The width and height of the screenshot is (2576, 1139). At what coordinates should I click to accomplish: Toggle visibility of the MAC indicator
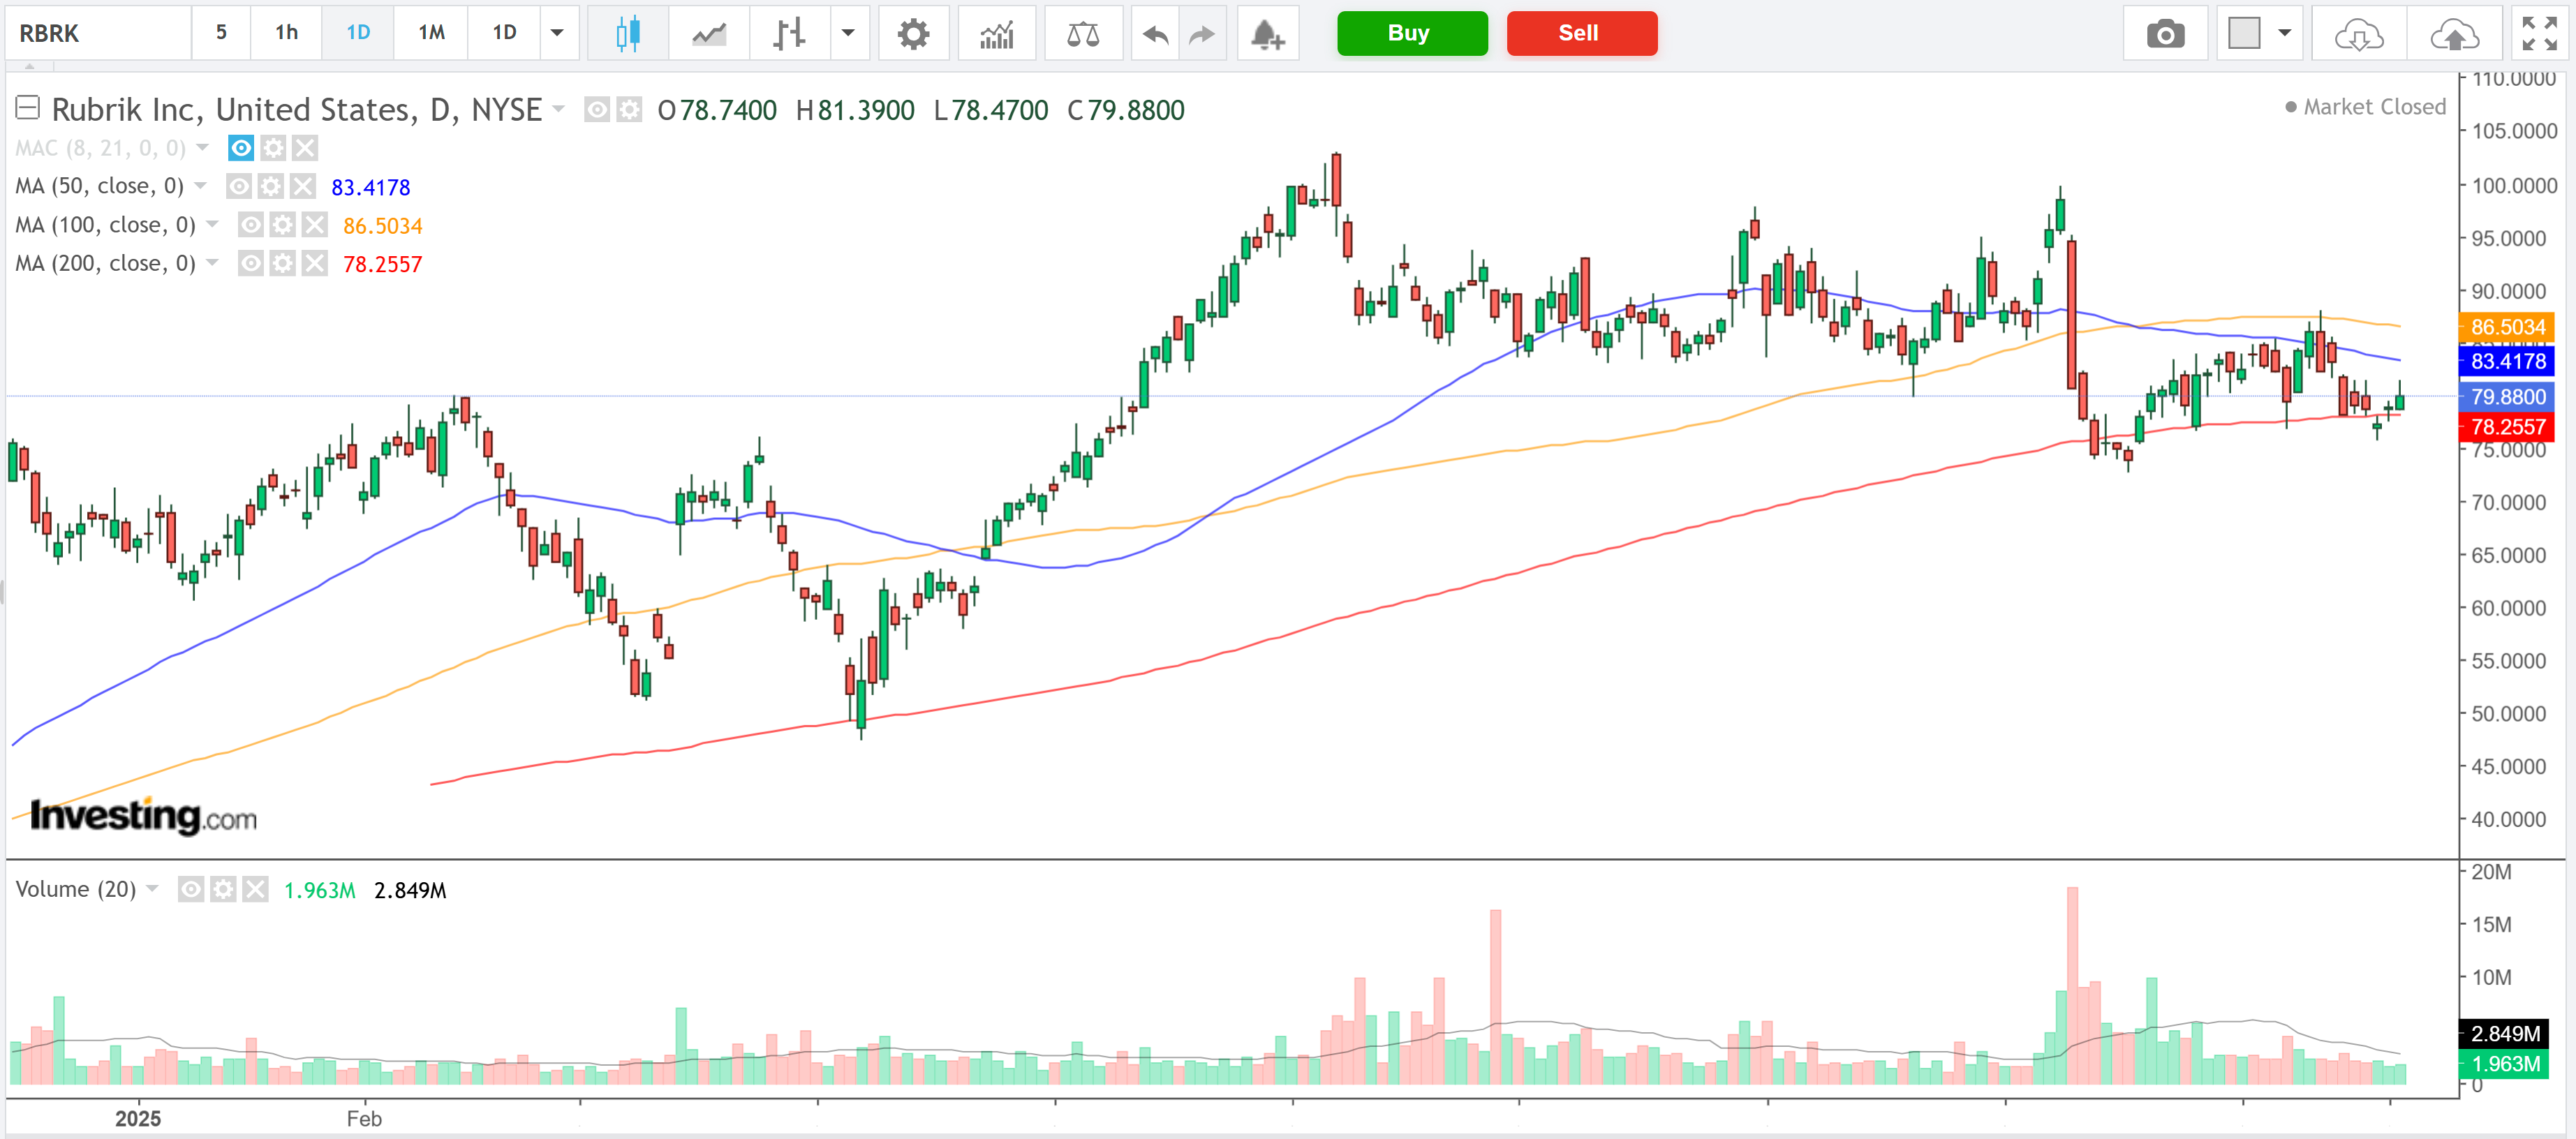[241, 148]
